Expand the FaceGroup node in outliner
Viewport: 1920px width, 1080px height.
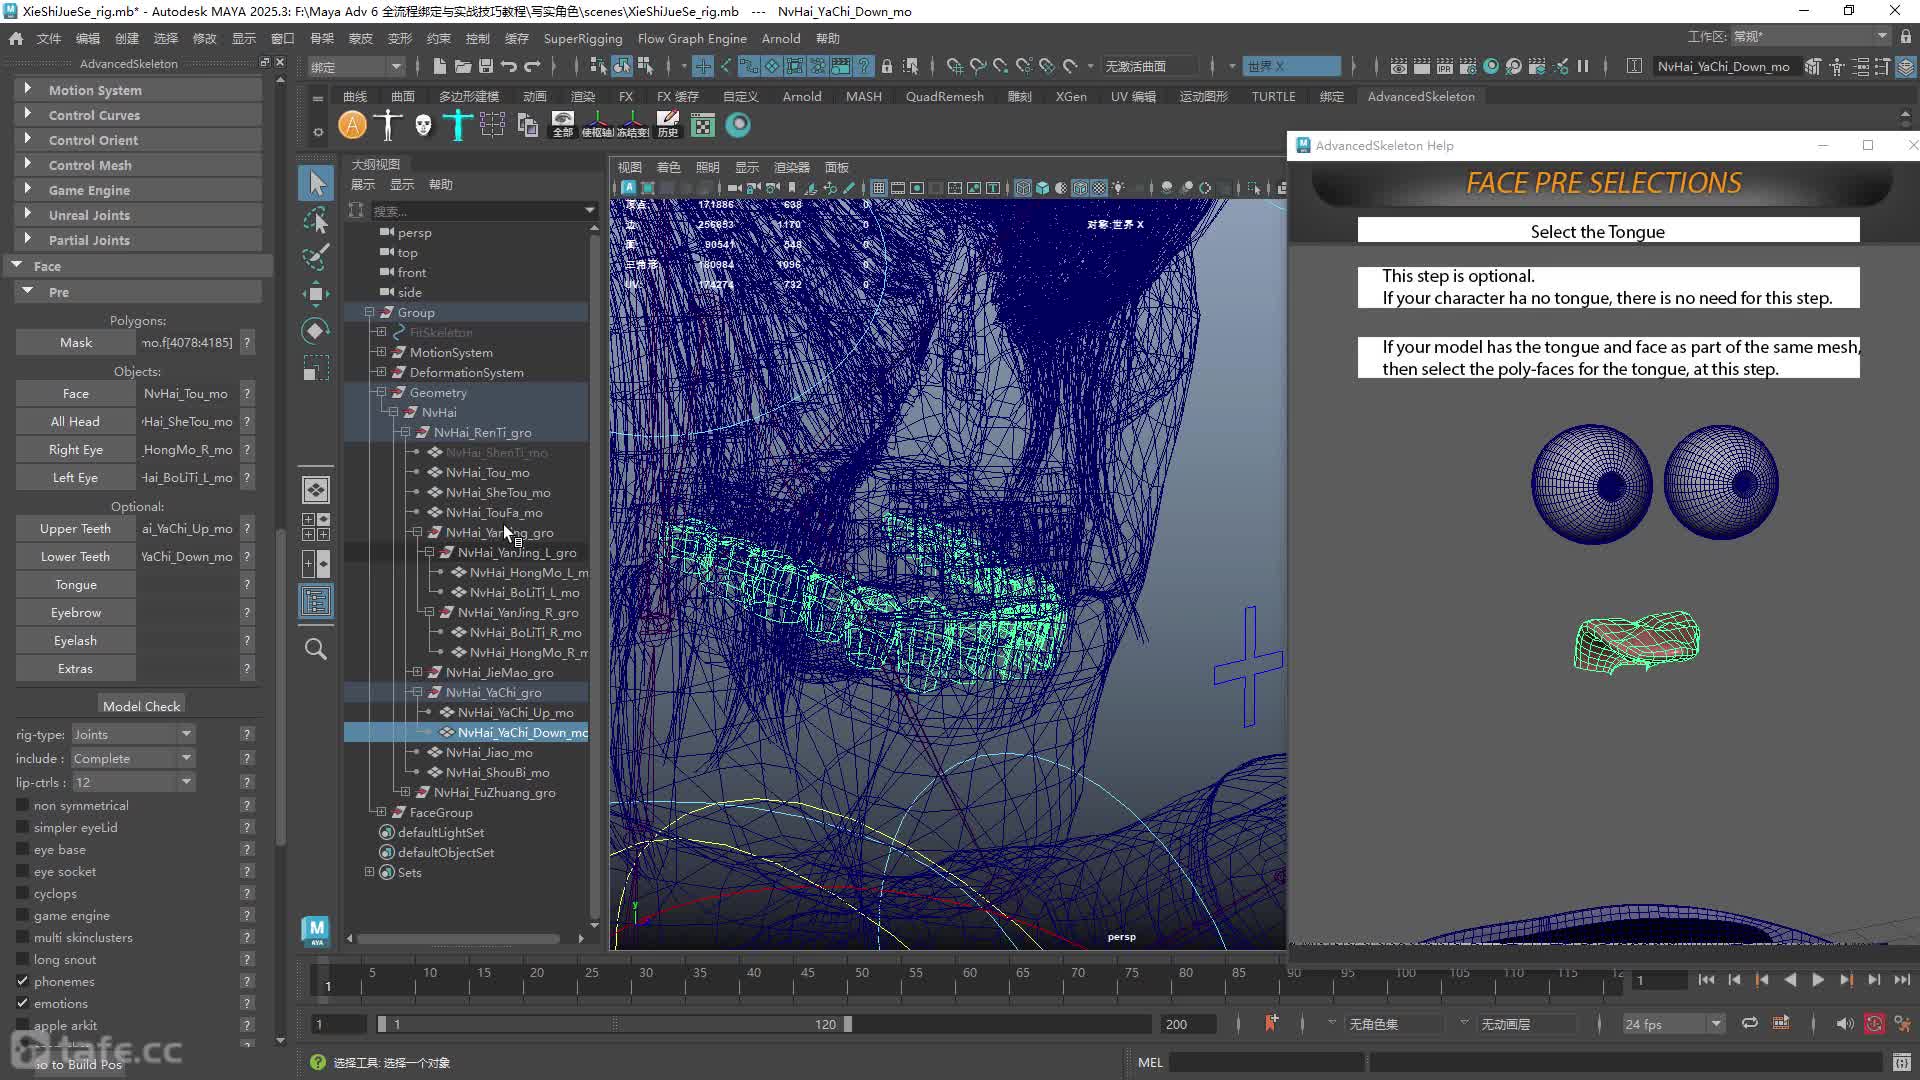click(381, 812)
